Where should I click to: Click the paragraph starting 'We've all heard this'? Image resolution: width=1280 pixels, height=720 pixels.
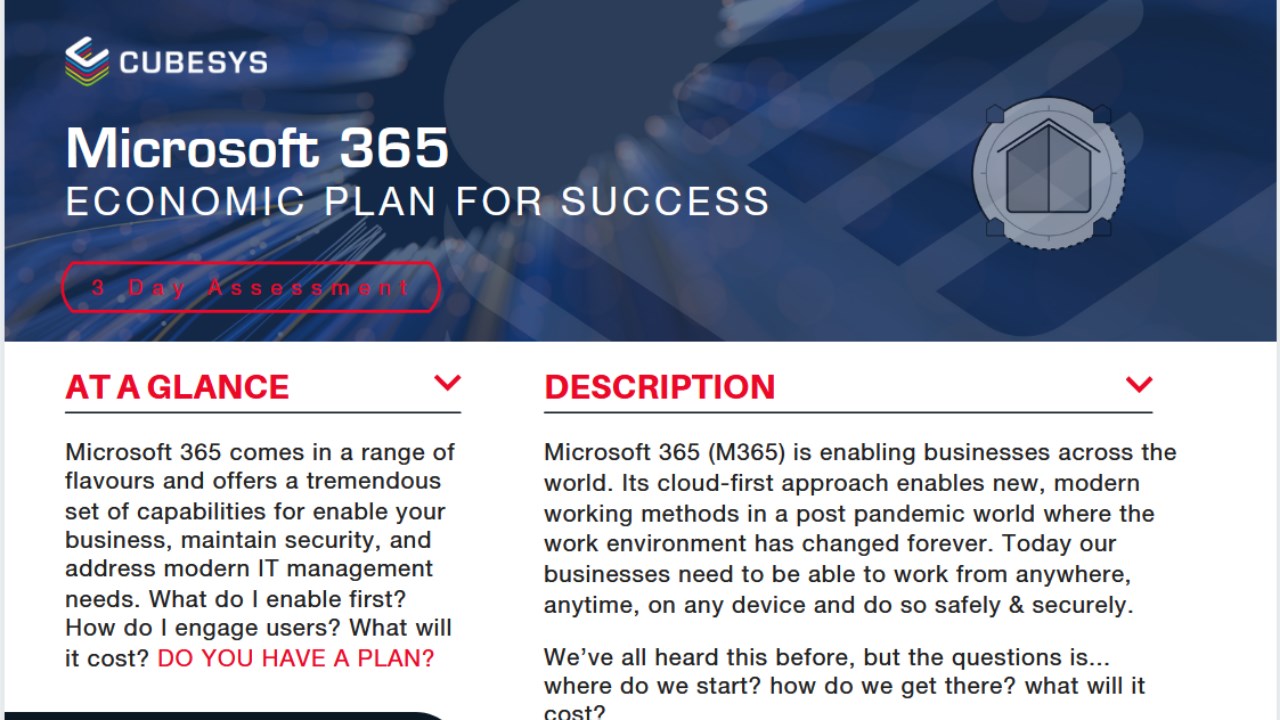coord(845,685)
